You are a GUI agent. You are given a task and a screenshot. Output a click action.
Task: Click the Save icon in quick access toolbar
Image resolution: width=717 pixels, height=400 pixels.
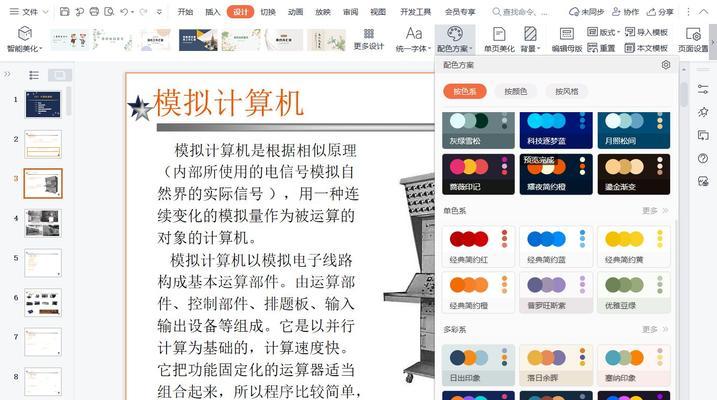tap(64, 12)
